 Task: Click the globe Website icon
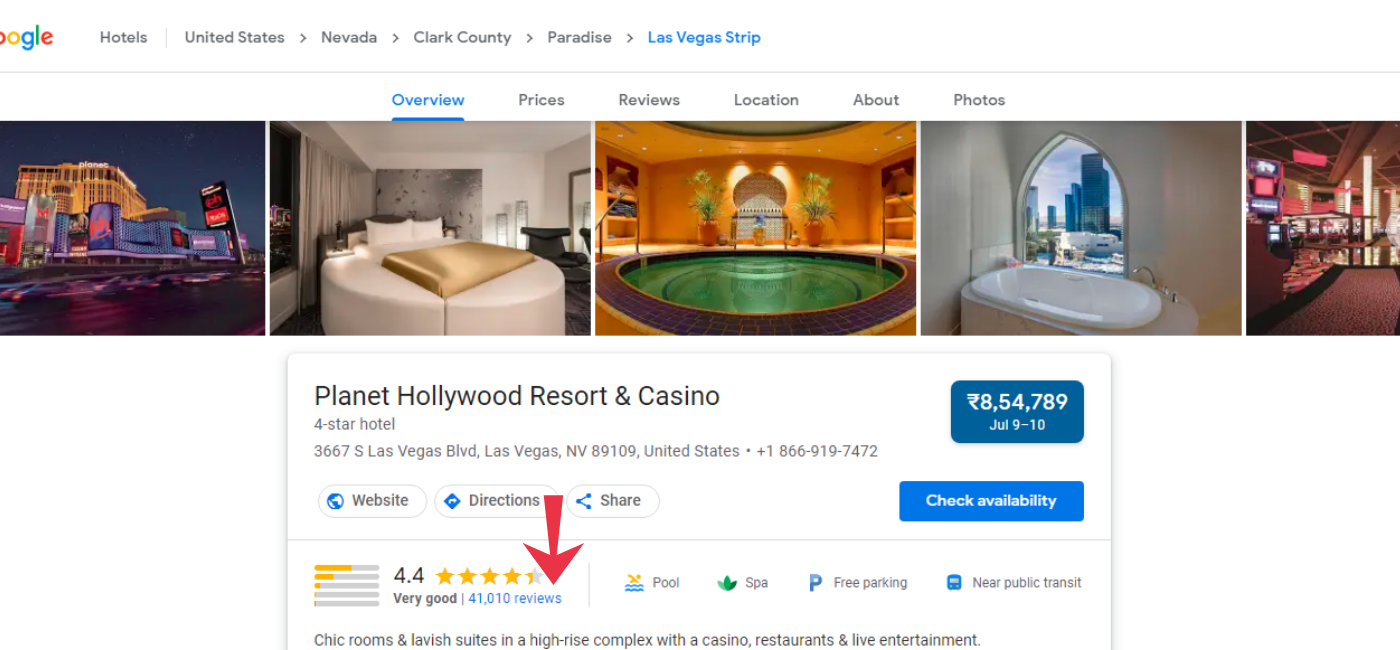336,501
